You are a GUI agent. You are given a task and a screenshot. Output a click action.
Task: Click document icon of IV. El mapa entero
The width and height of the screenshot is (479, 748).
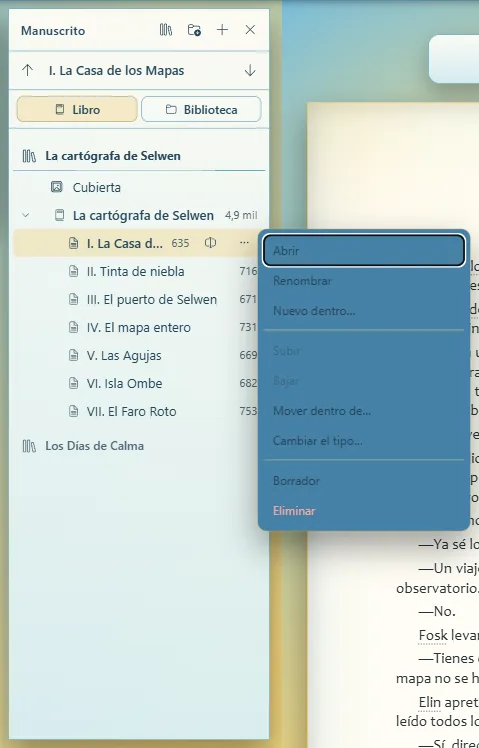pyautogui.click(x=73, y=328)
